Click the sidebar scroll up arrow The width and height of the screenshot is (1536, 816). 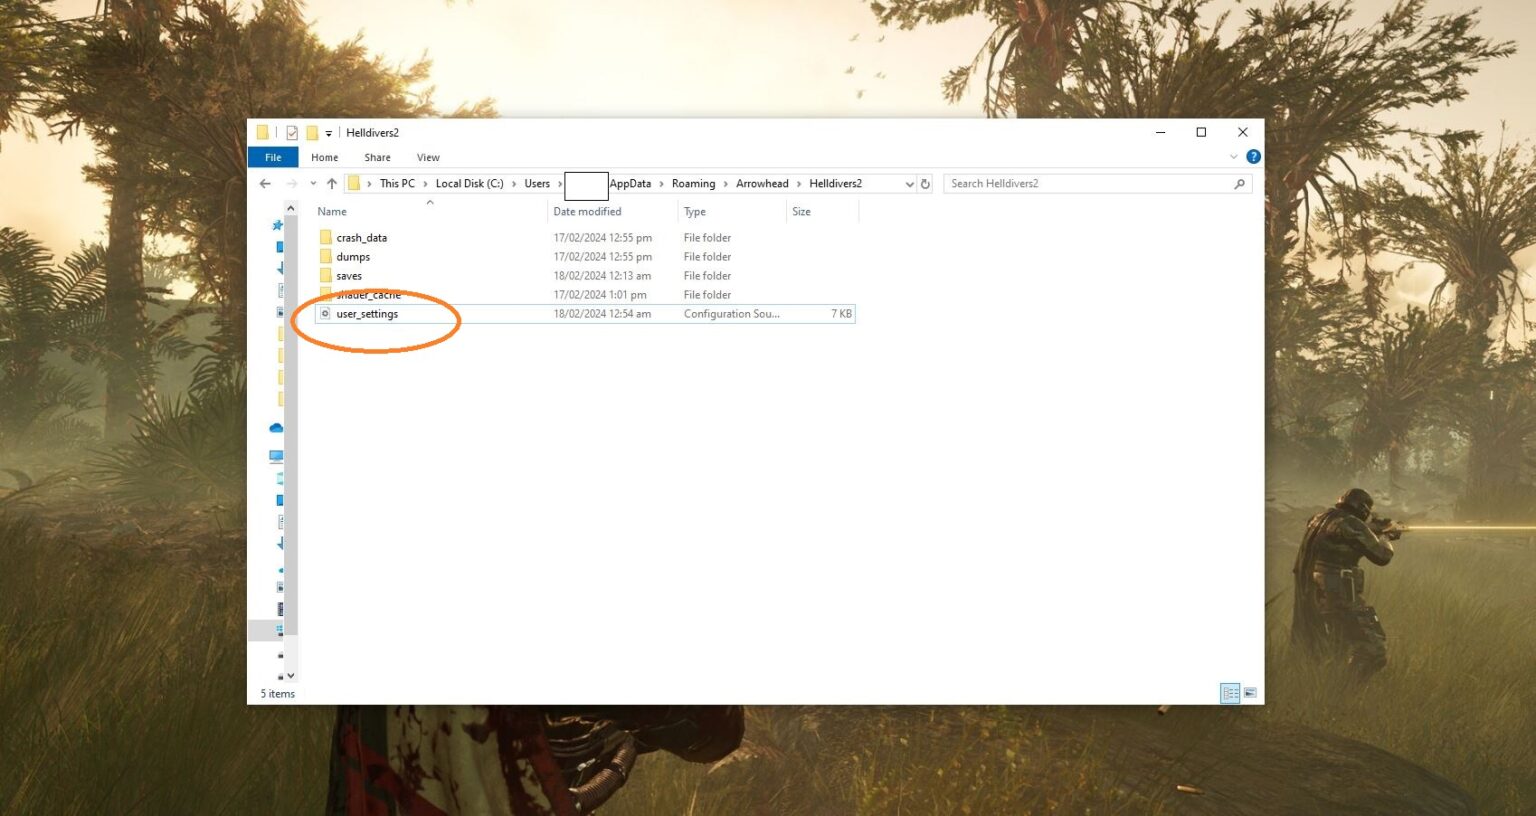(x=291, y=208)
